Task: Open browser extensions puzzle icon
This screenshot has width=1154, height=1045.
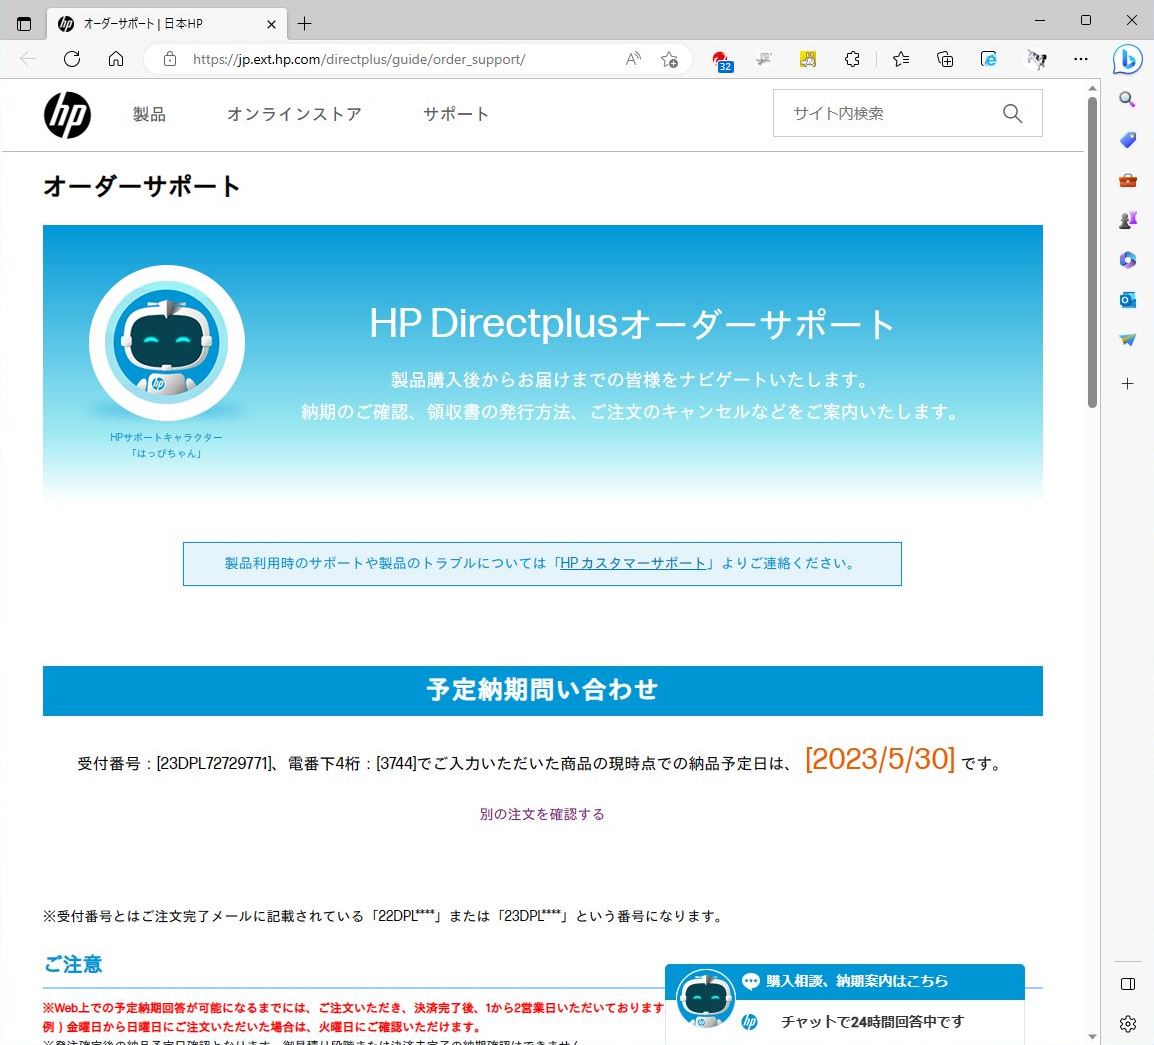Action: (852, 59)
